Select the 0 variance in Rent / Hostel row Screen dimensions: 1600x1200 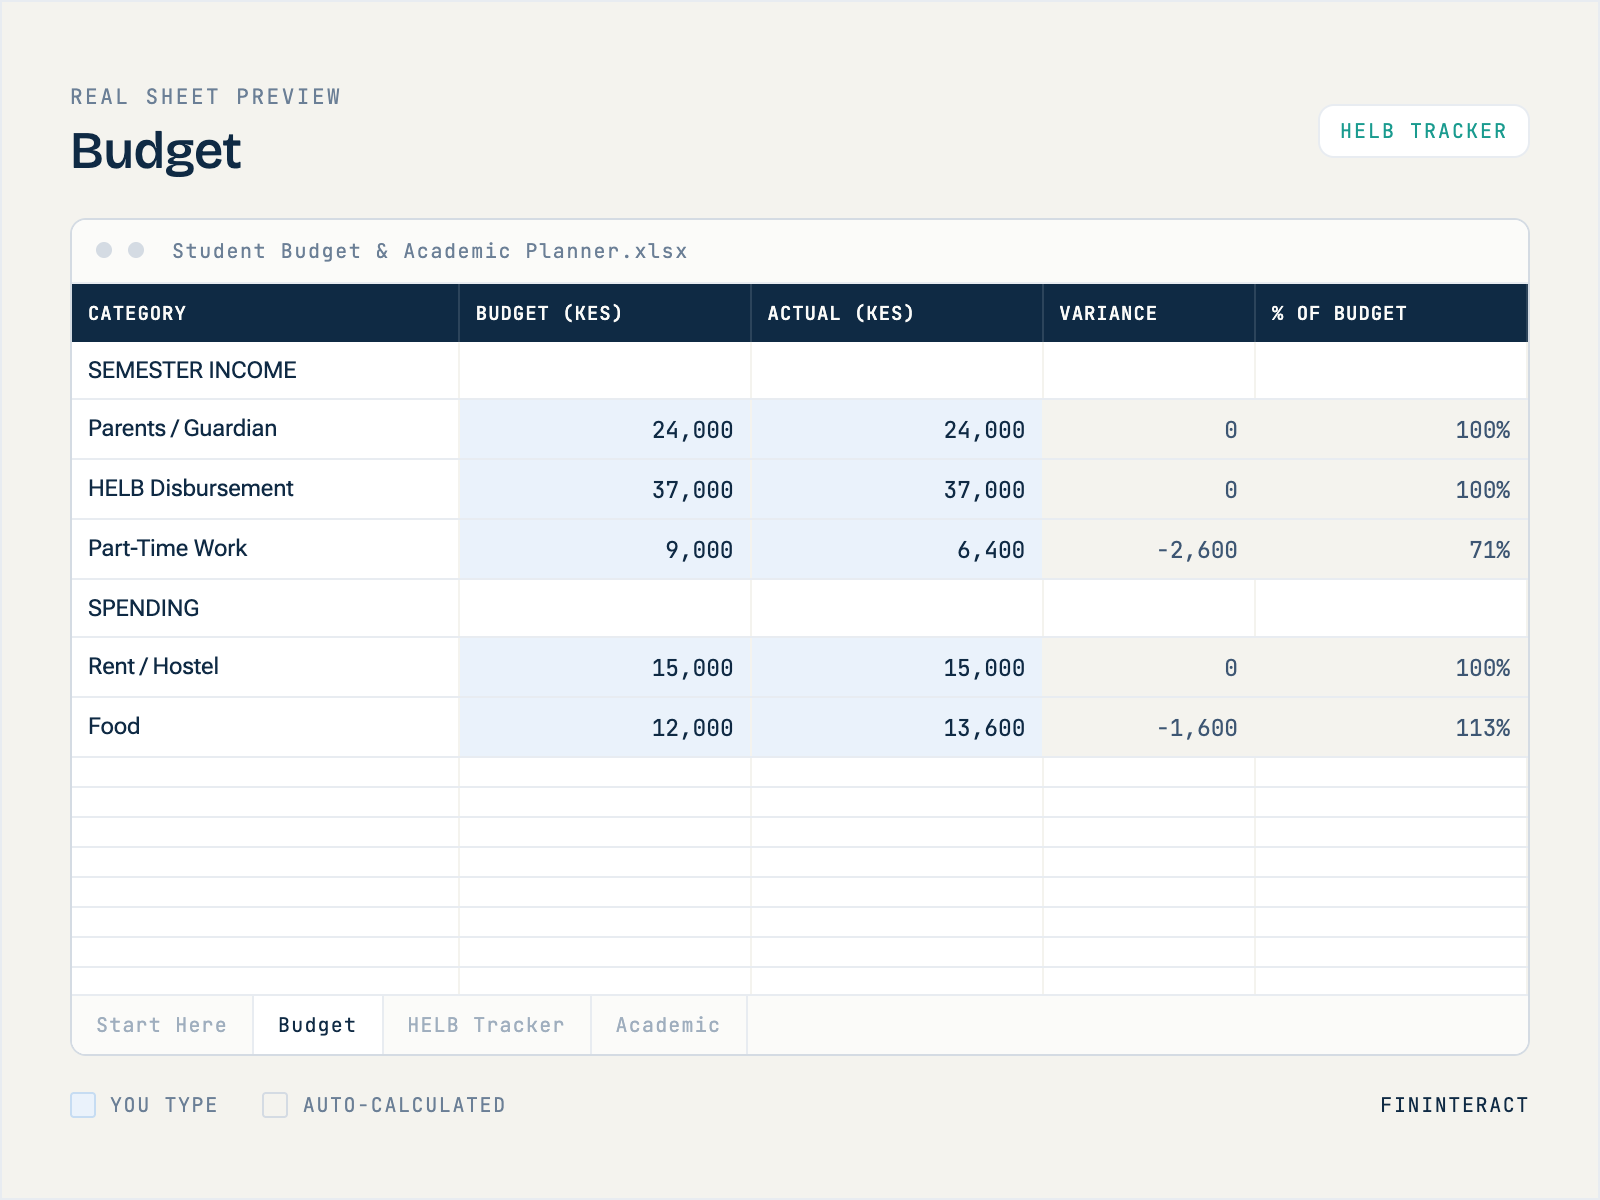[1149, 668]
